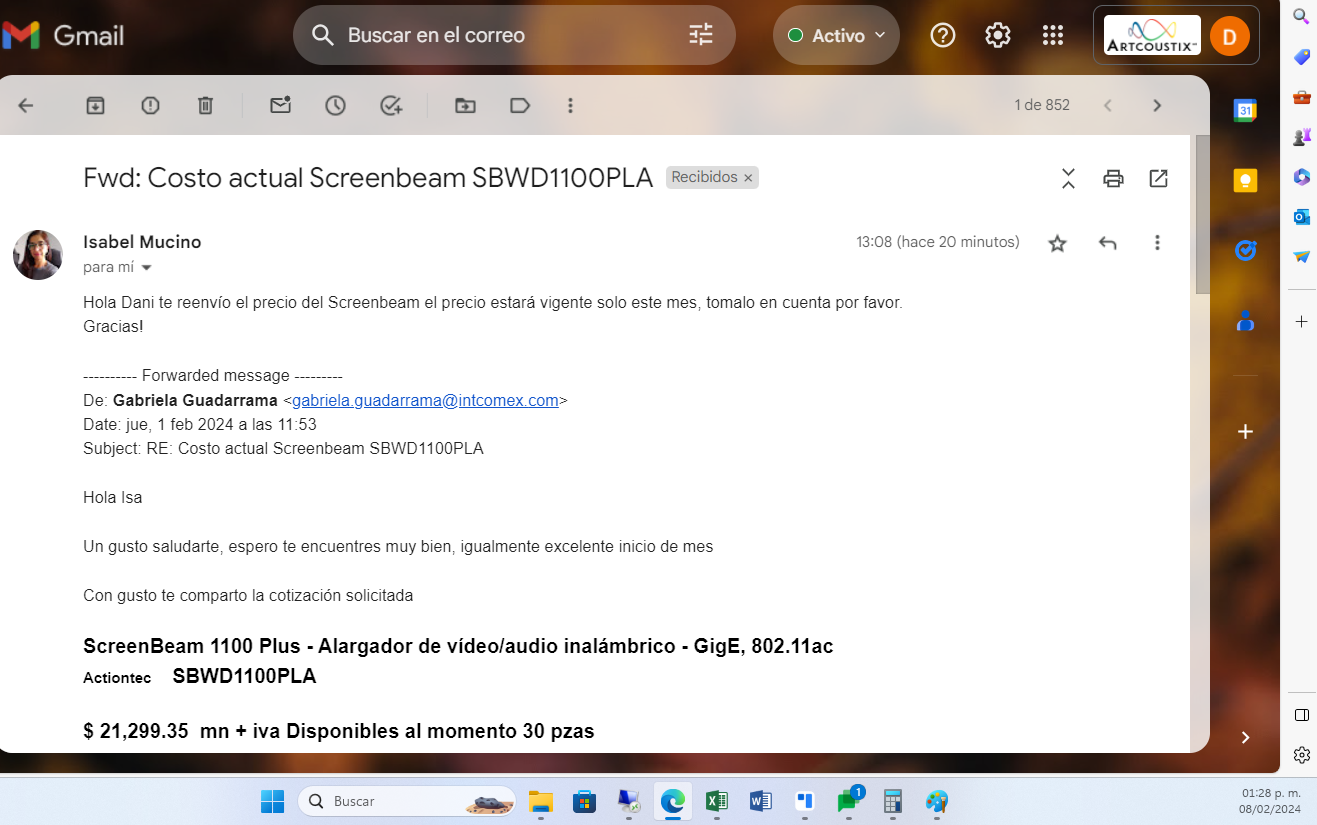This screenshot has height=825, width=1317.
Task: Open the Windows Start menu
Action: [272, 801]
